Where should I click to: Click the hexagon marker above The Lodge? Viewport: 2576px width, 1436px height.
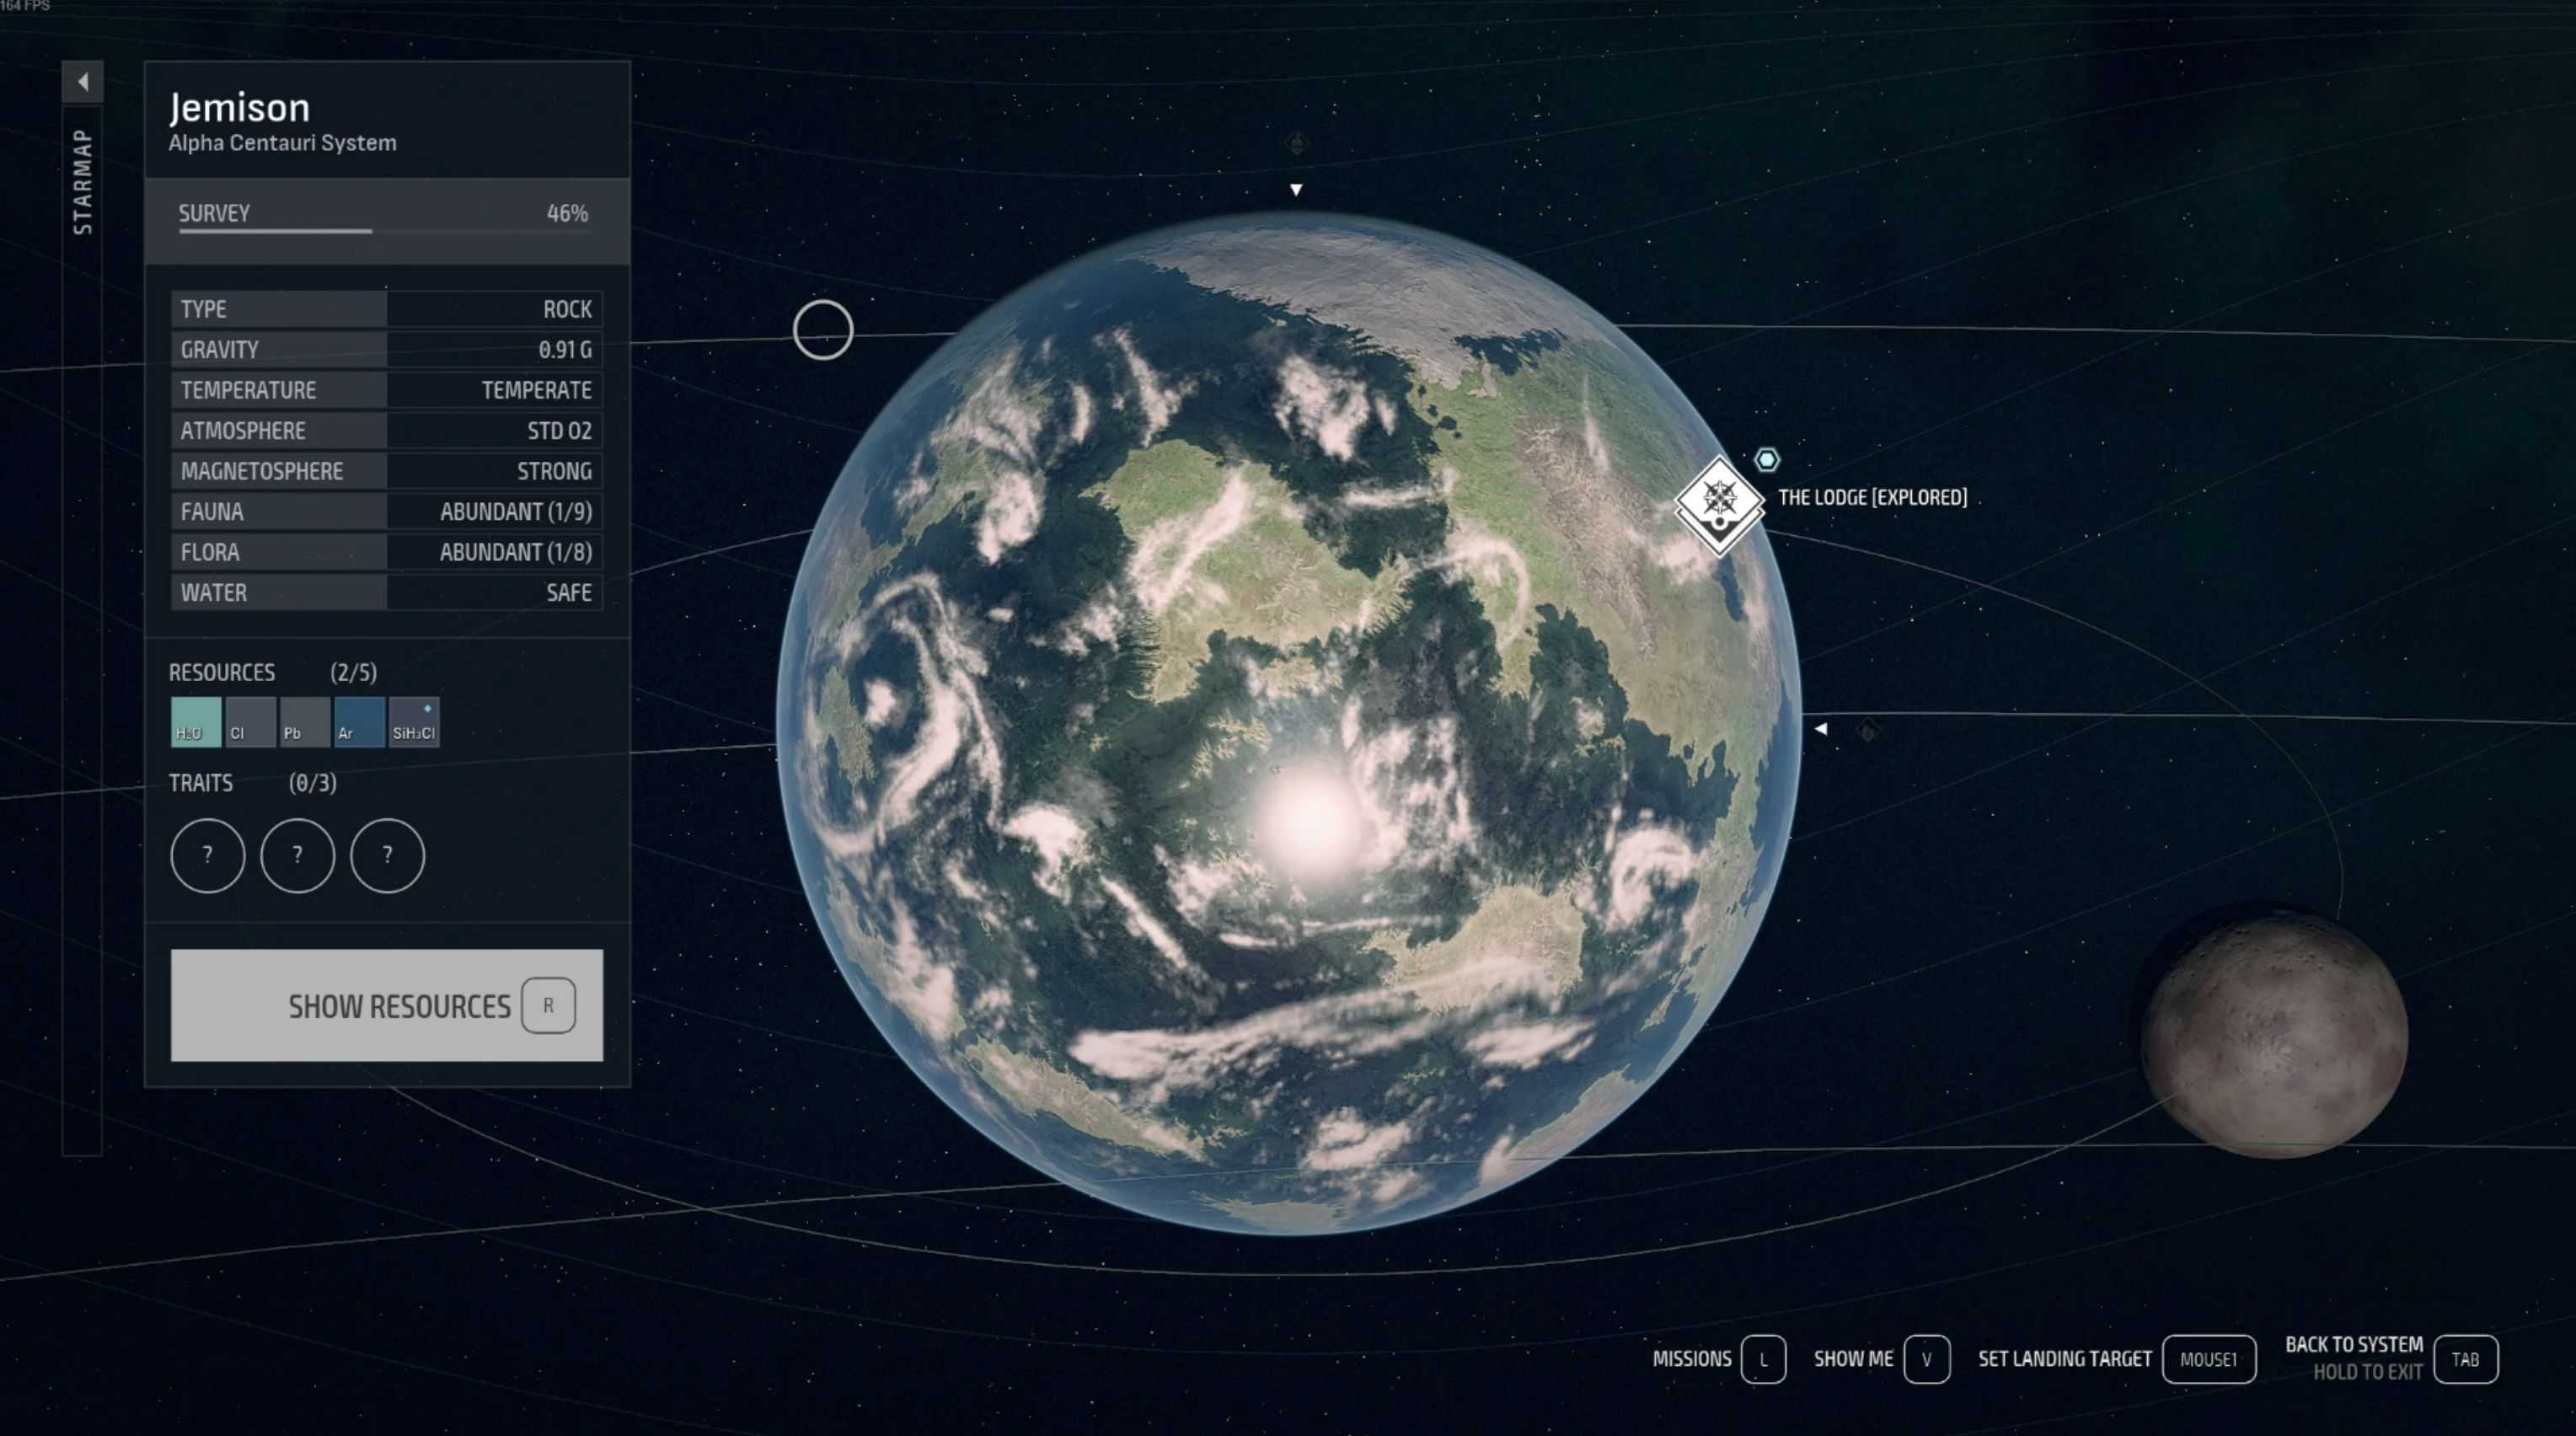tap(1766, 459)
